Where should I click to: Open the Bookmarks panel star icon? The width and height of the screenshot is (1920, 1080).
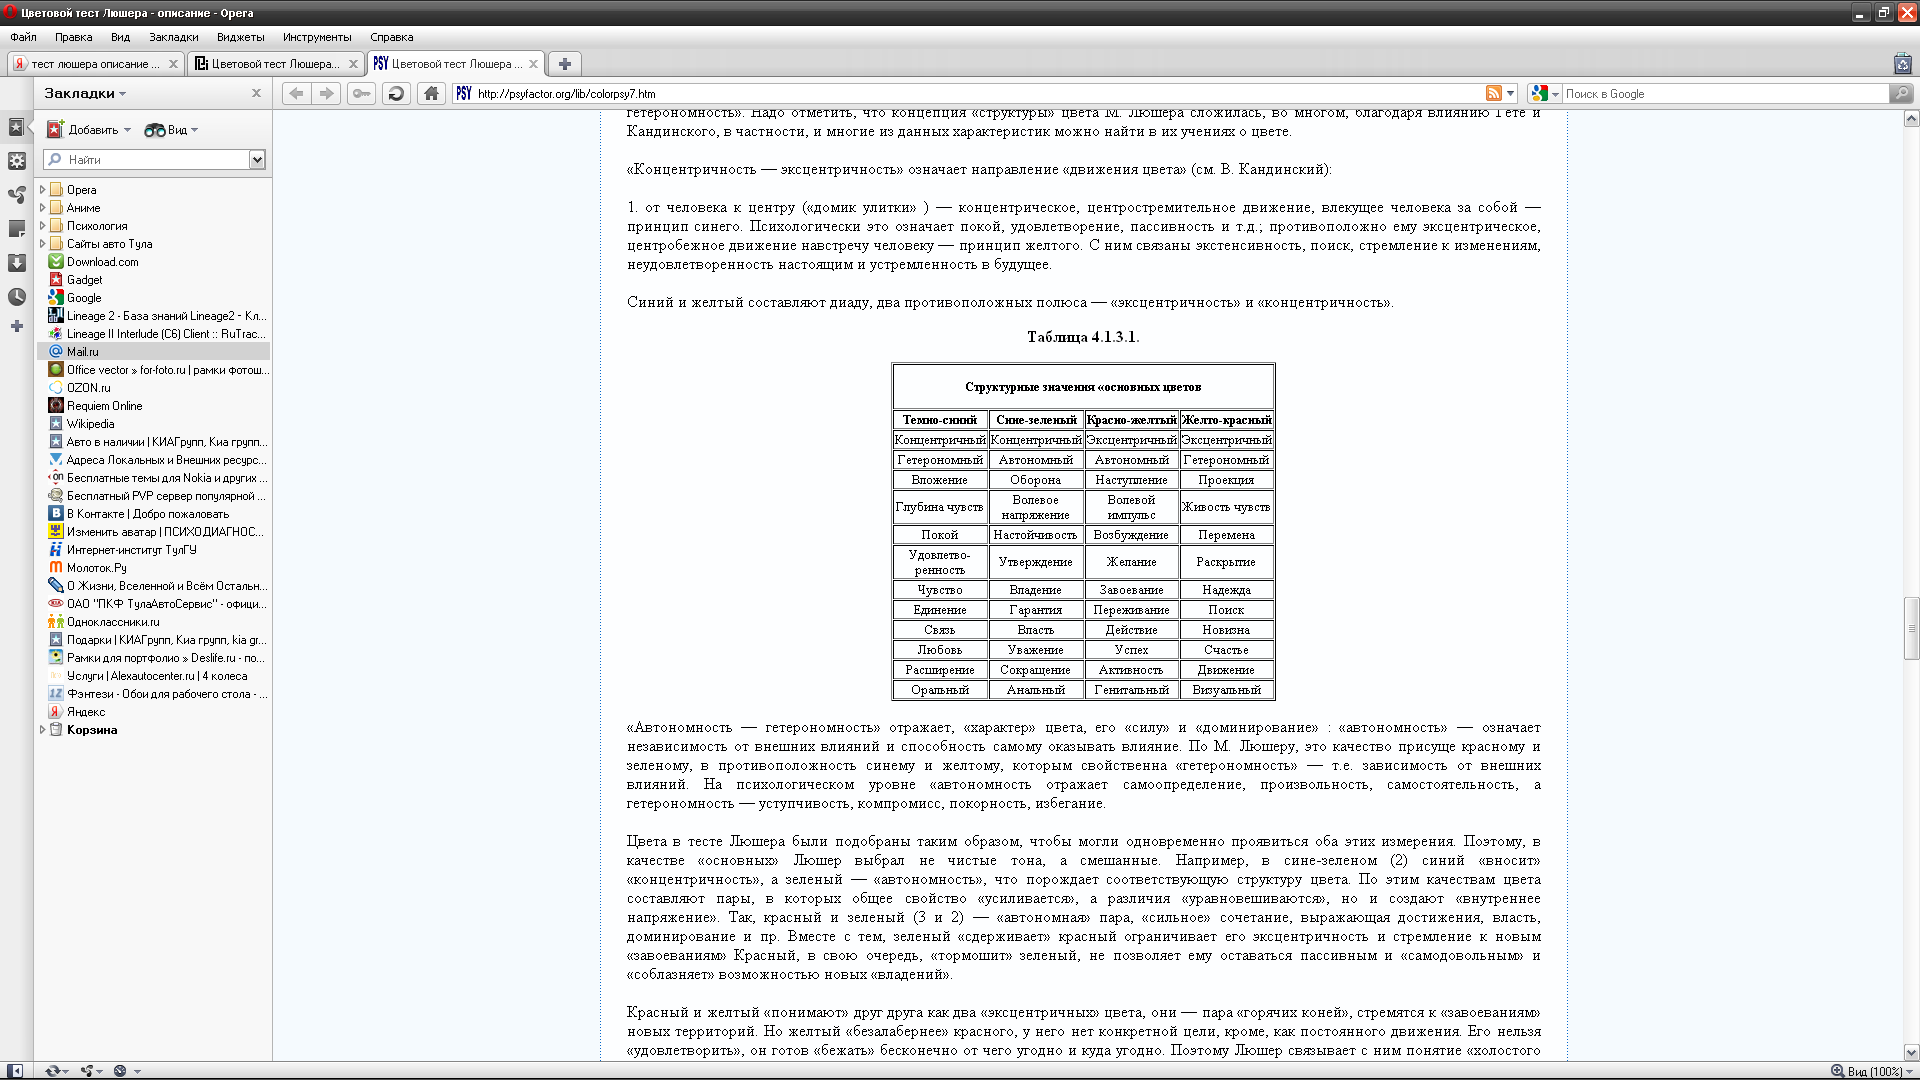click(x=16, y=127)
